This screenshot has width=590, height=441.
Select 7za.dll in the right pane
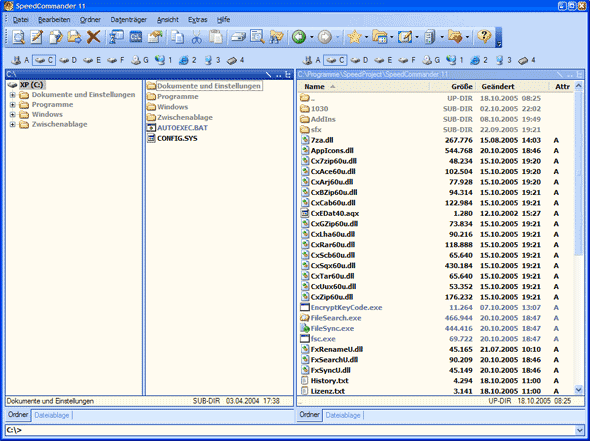point(436,140)
